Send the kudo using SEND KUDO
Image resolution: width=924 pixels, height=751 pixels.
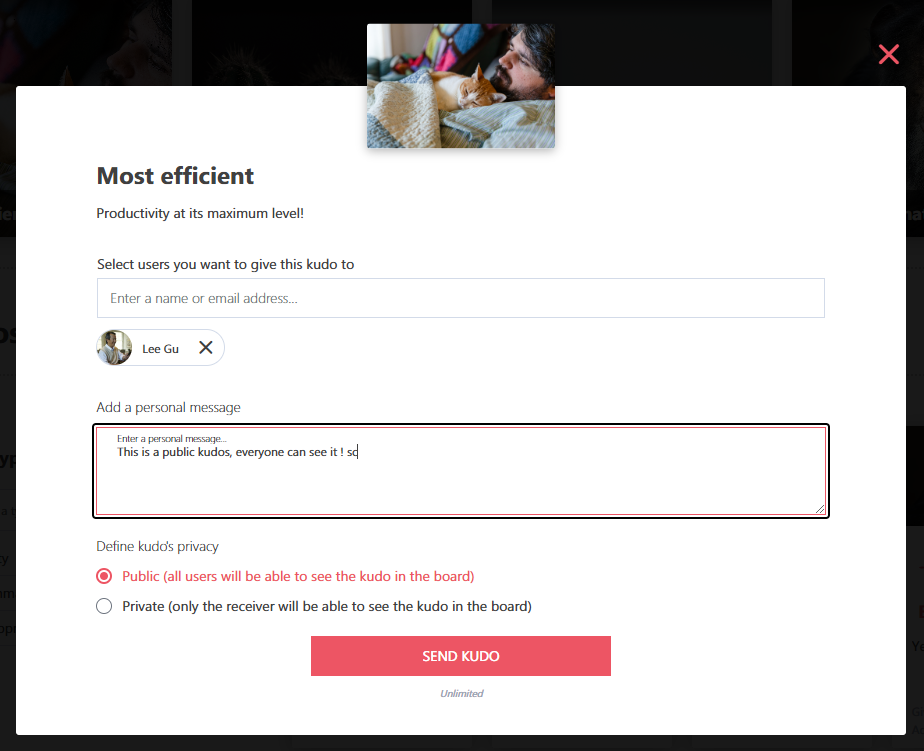click(x=461, y=656)
